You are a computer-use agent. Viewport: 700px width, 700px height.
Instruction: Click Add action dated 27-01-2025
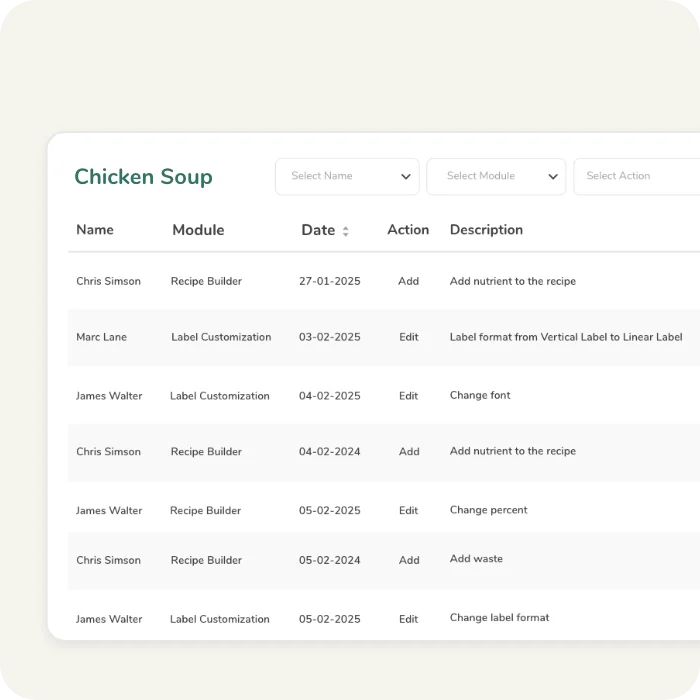click(408, 281)
